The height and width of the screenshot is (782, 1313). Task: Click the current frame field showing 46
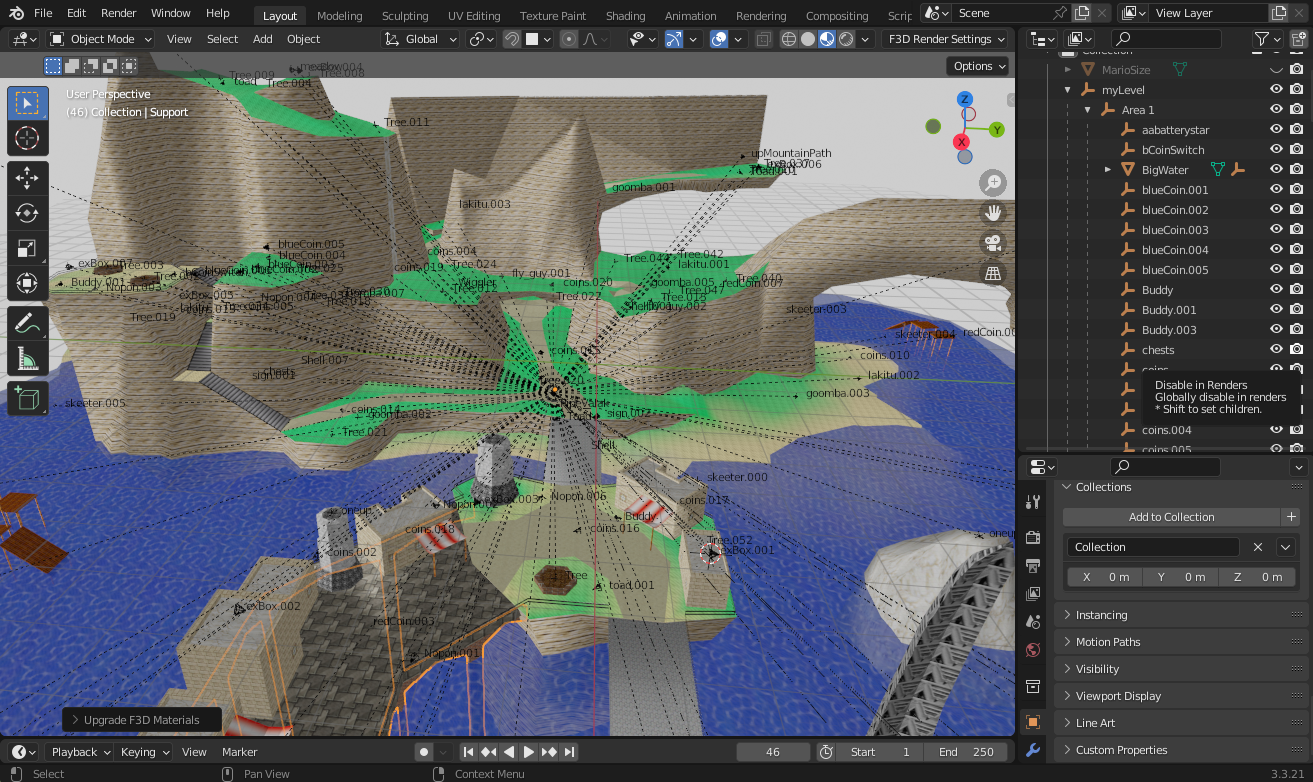pyautogui.click(x=772, y=752)
